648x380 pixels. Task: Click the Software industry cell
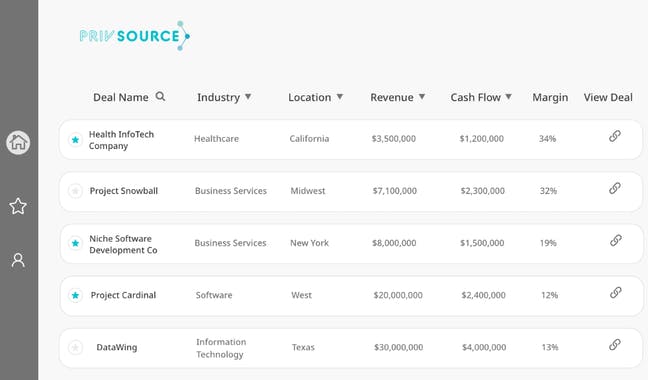tap(214, 295)
